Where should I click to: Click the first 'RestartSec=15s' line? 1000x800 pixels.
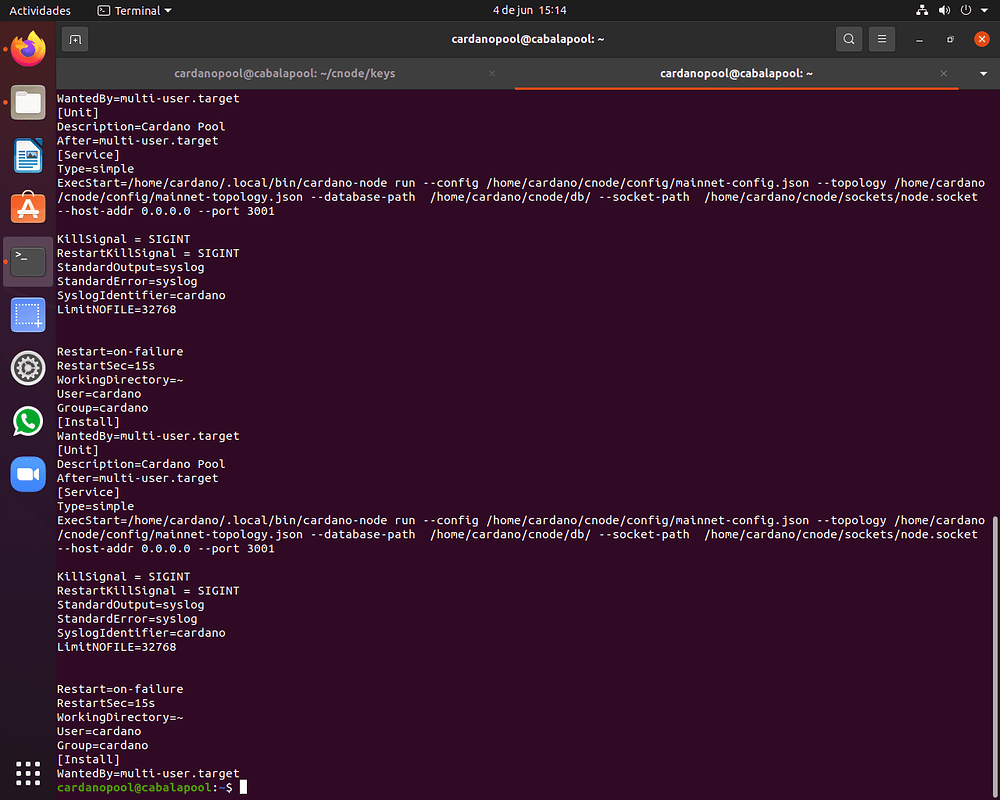tap(106, 366)
